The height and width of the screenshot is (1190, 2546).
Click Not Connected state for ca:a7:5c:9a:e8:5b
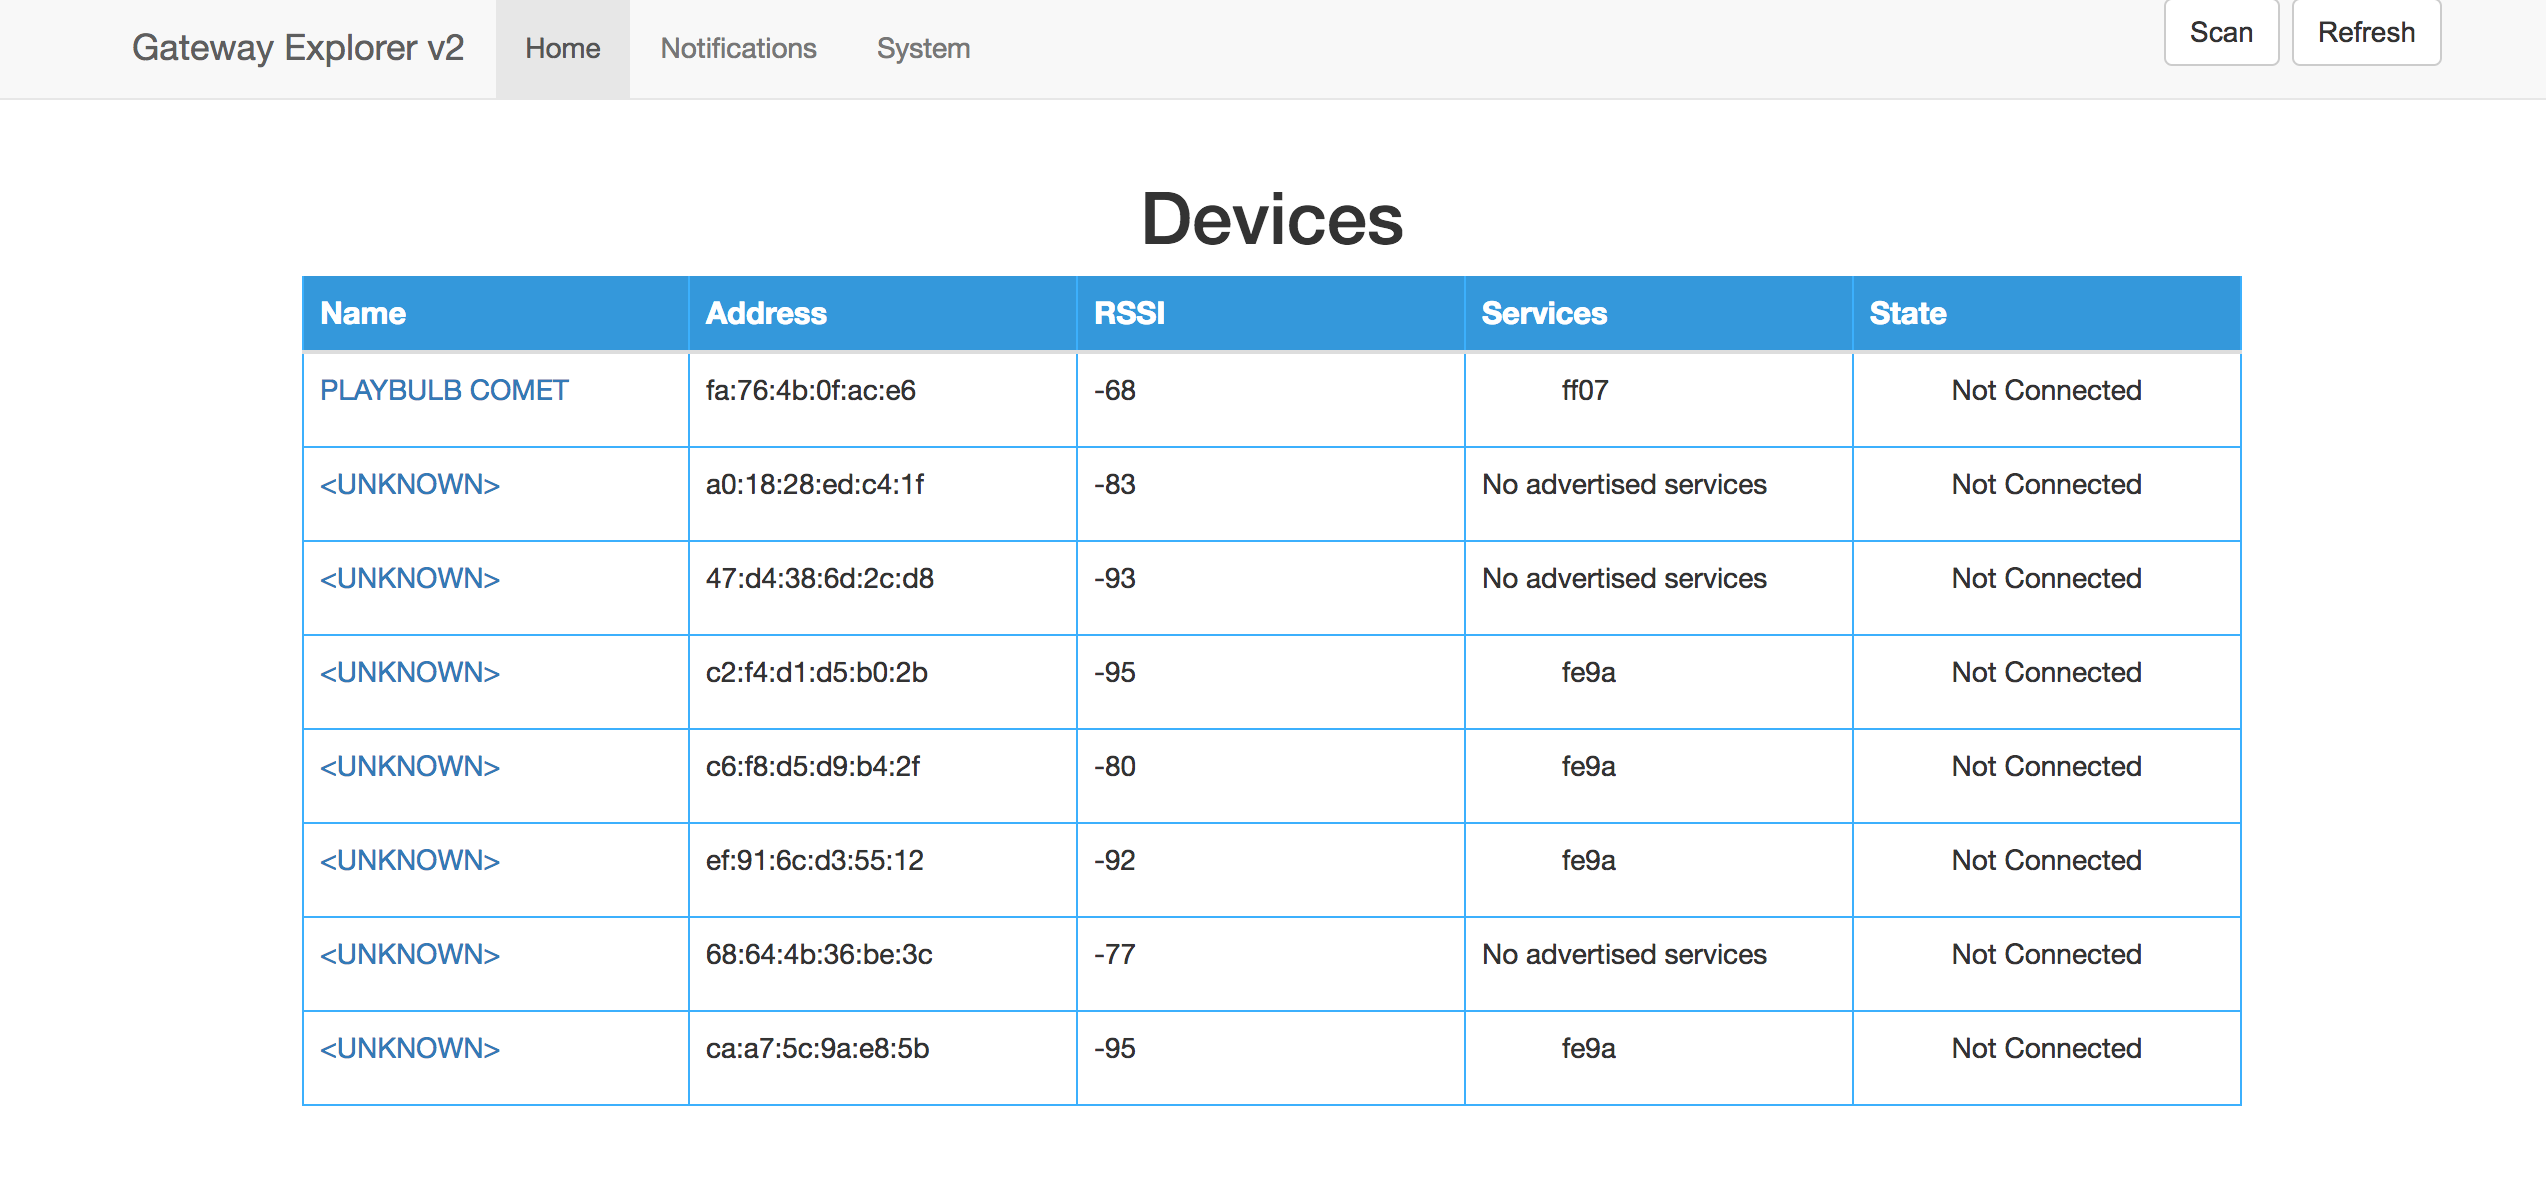click(2047, 1048)
